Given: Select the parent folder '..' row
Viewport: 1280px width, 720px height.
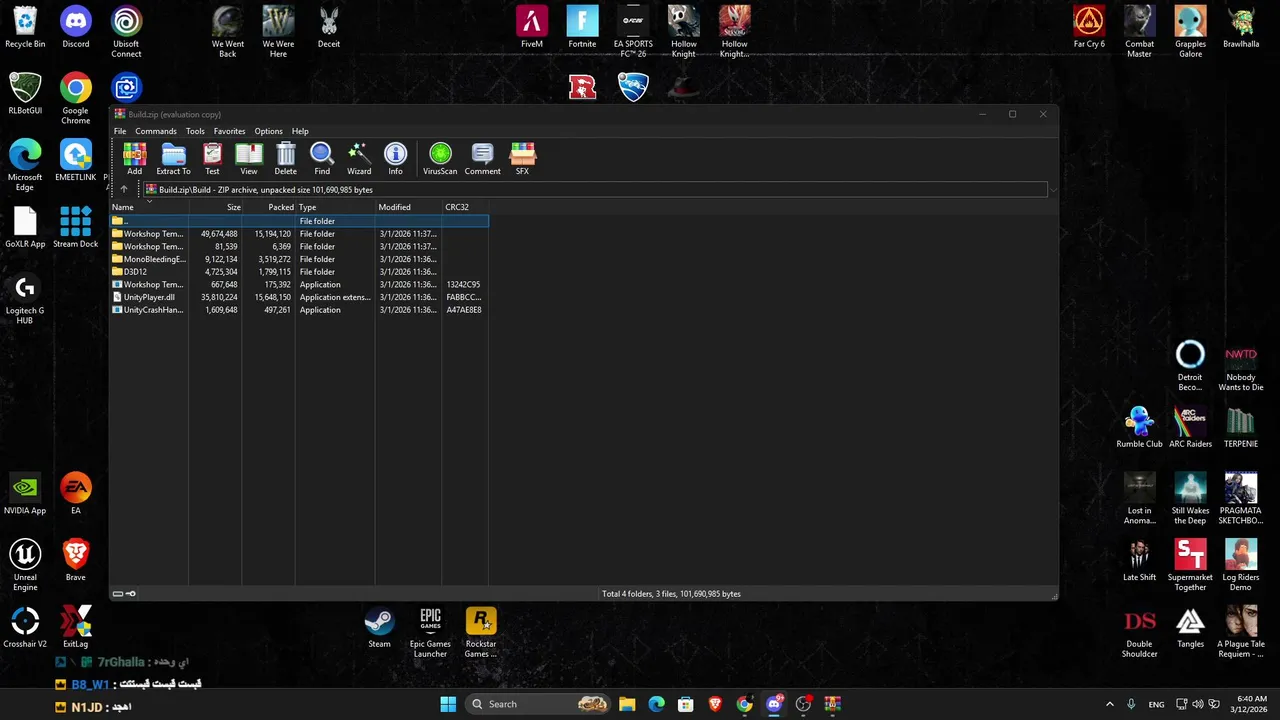Looking at the screenshot, I should point(299,221).
